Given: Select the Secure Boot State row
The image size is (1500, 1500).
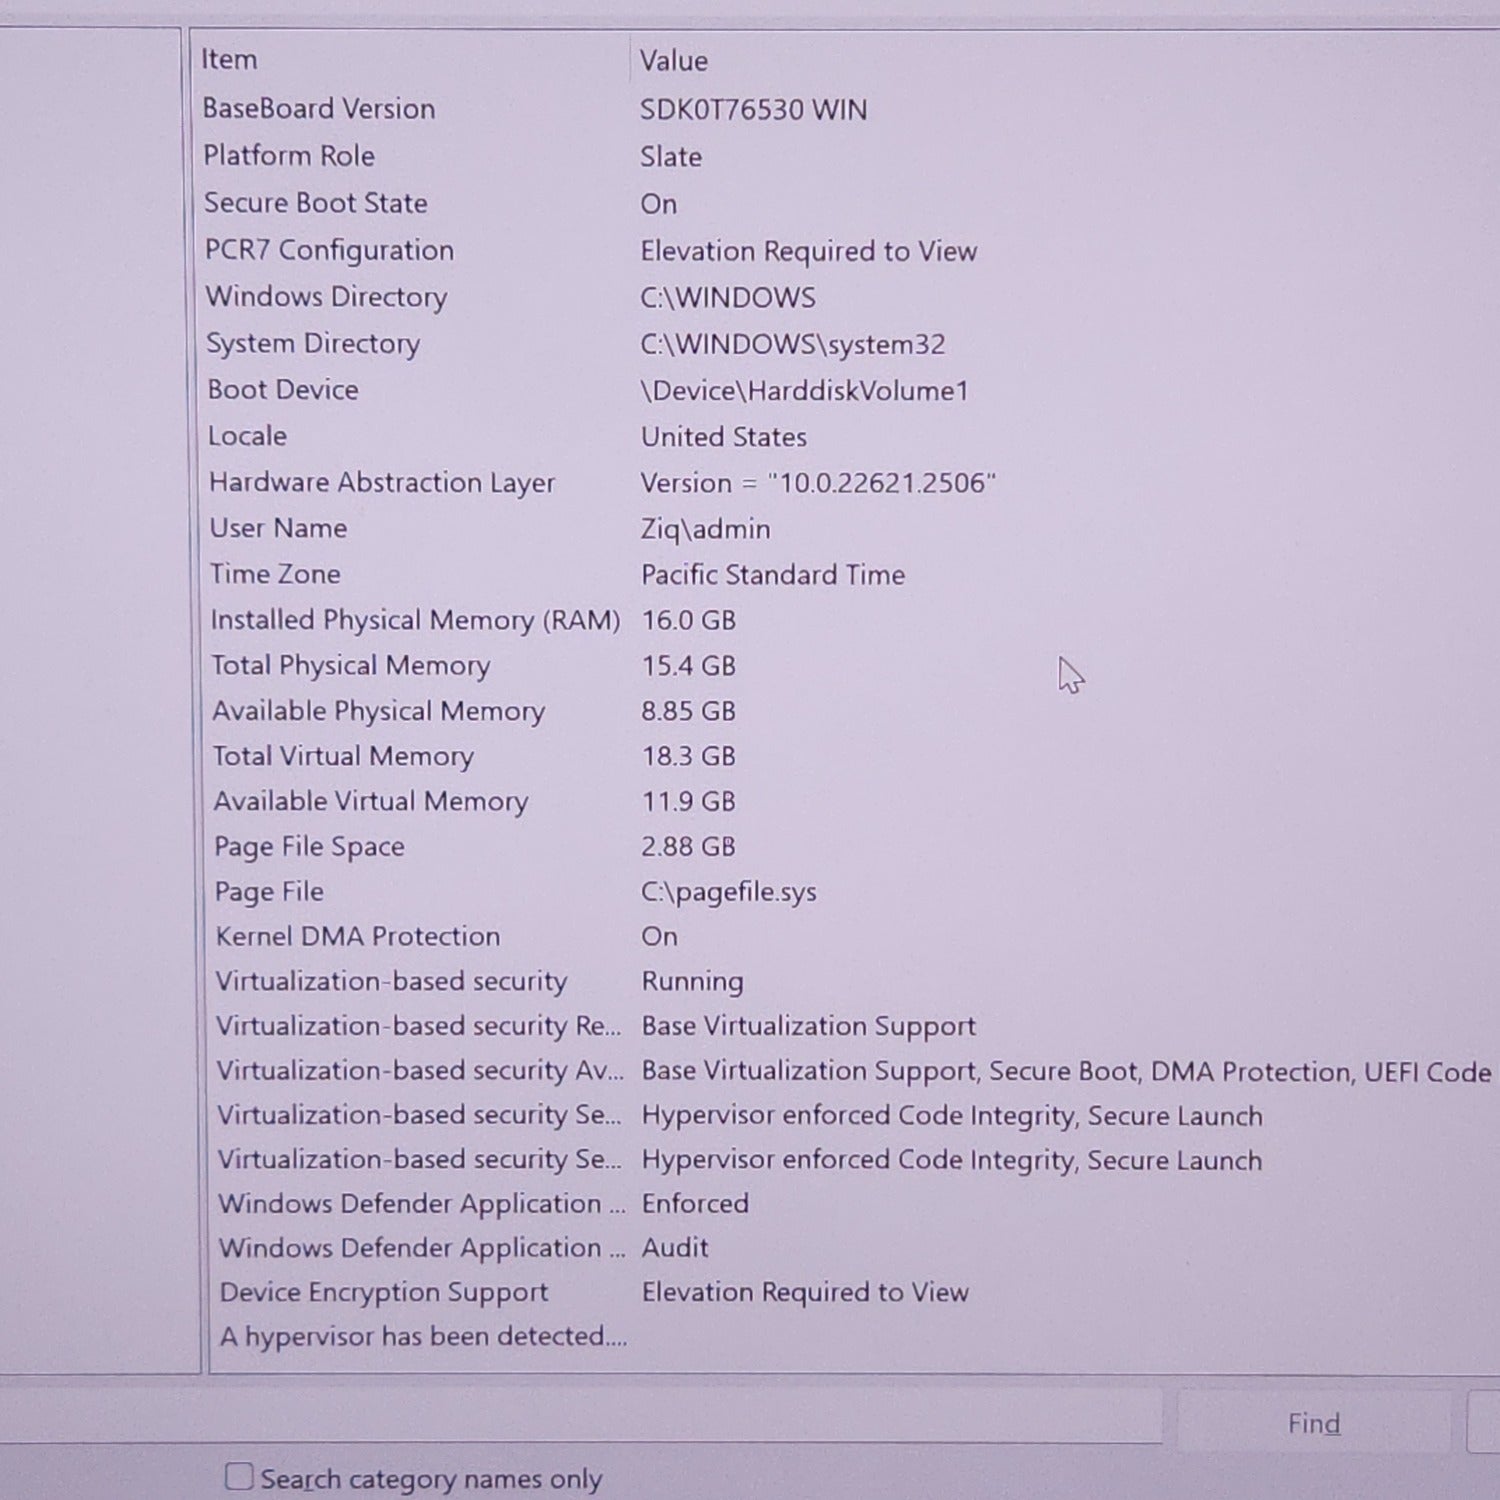Looking at the screenshot, I should [316, 203].
